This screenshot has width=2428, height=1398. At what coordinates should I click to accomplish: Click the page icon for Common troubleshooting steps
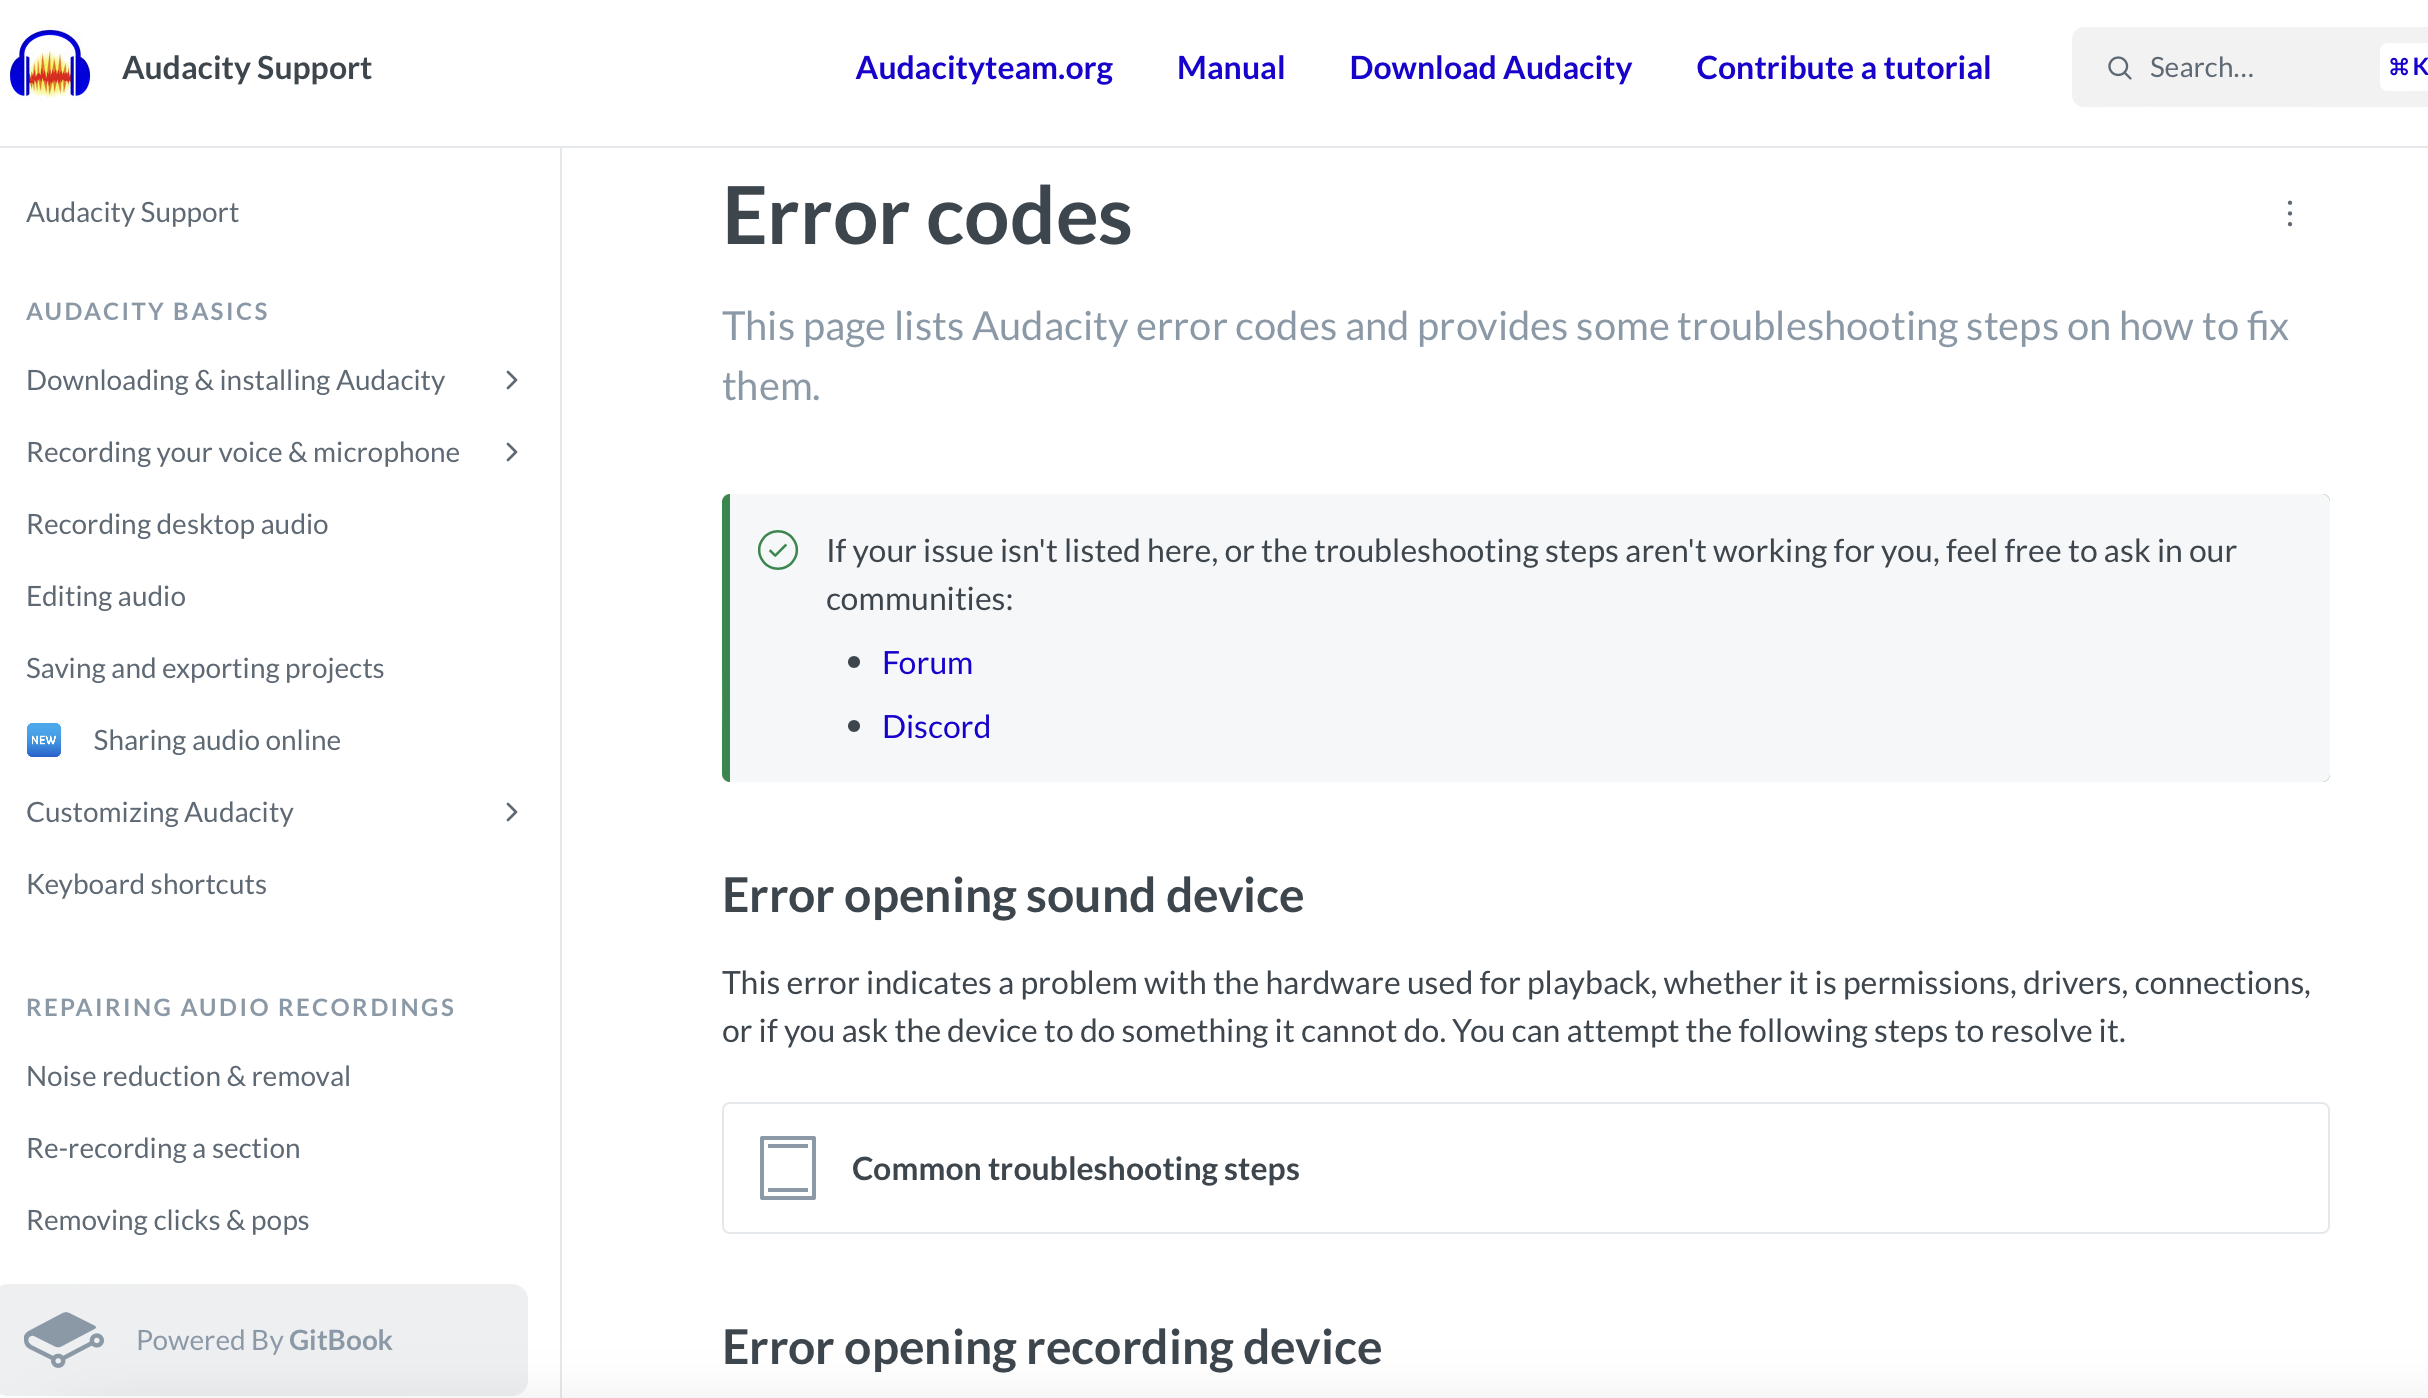pos(787,1168)
